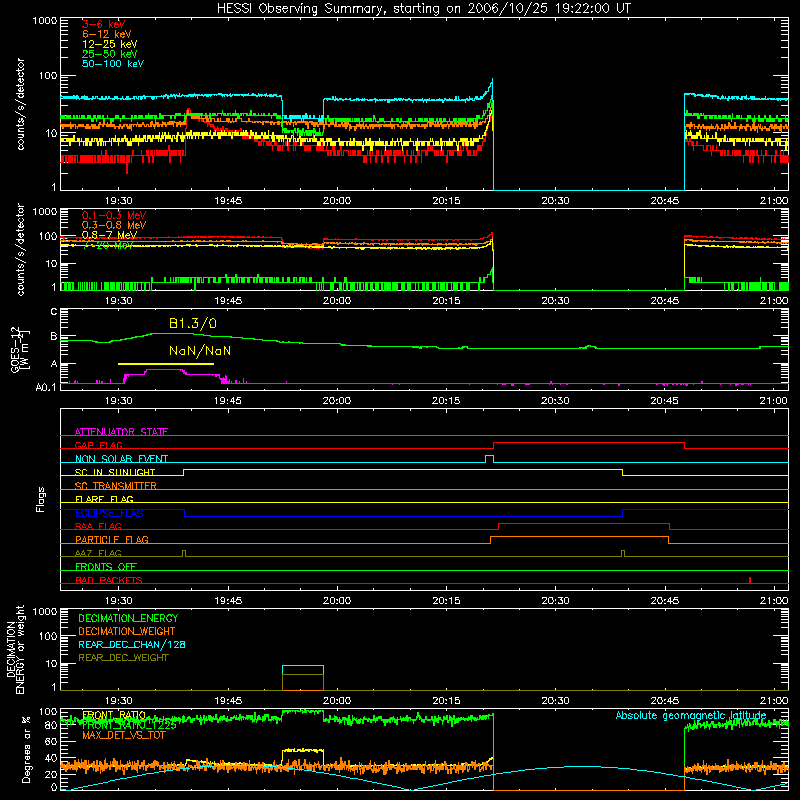Click 20:15 tick label under top keV panel
This screenshot has height=800, width=800.
pyautogui.click(x=446, y=201)
